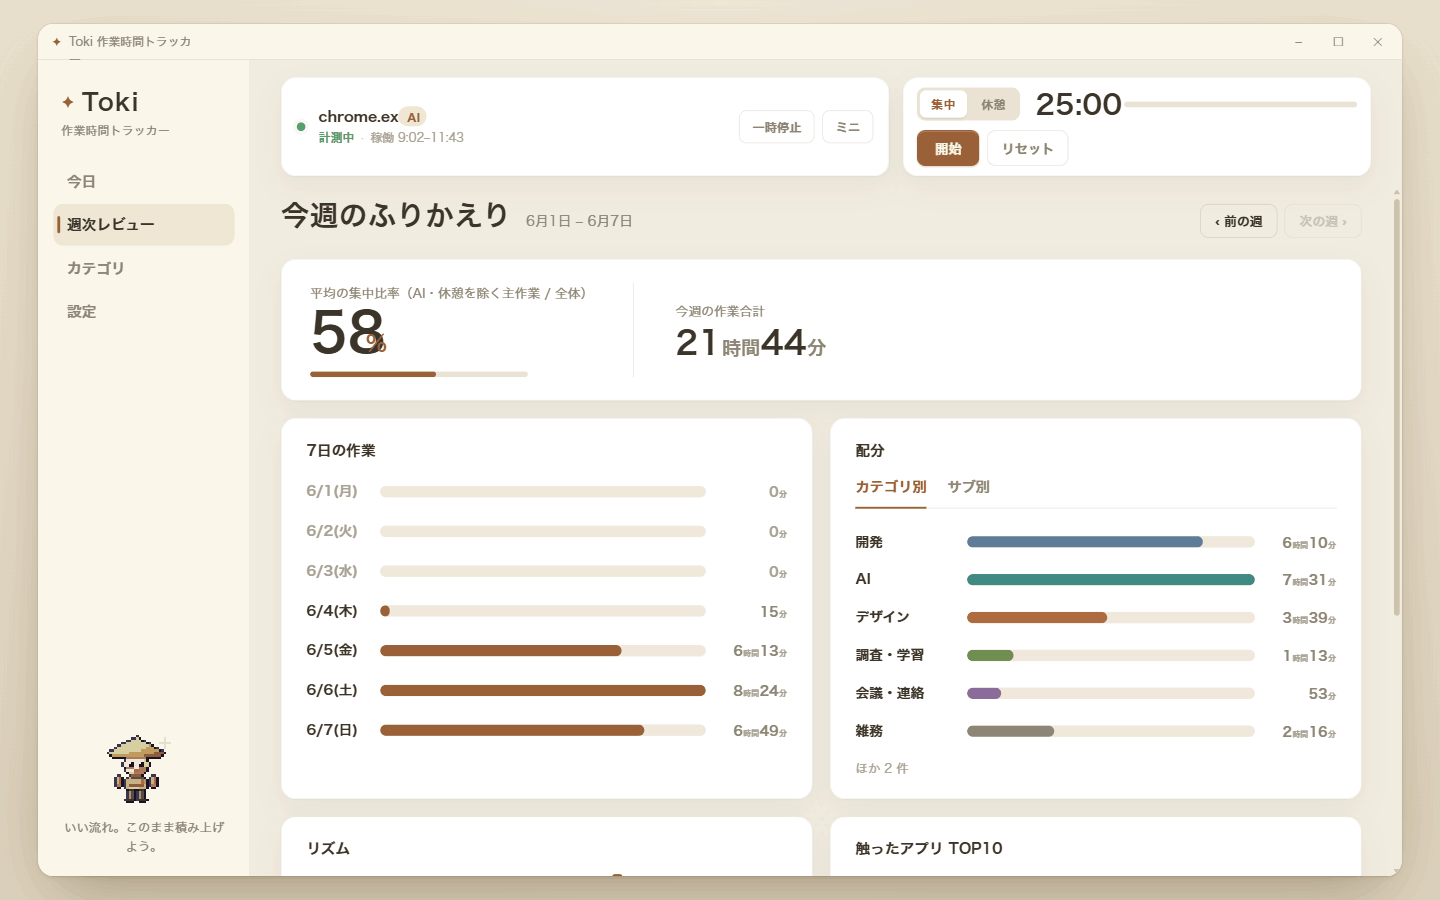This screenshot has width=1440, height=900.
Task: Open 設定 in the sidebar
Action: [x=144, y=312]
